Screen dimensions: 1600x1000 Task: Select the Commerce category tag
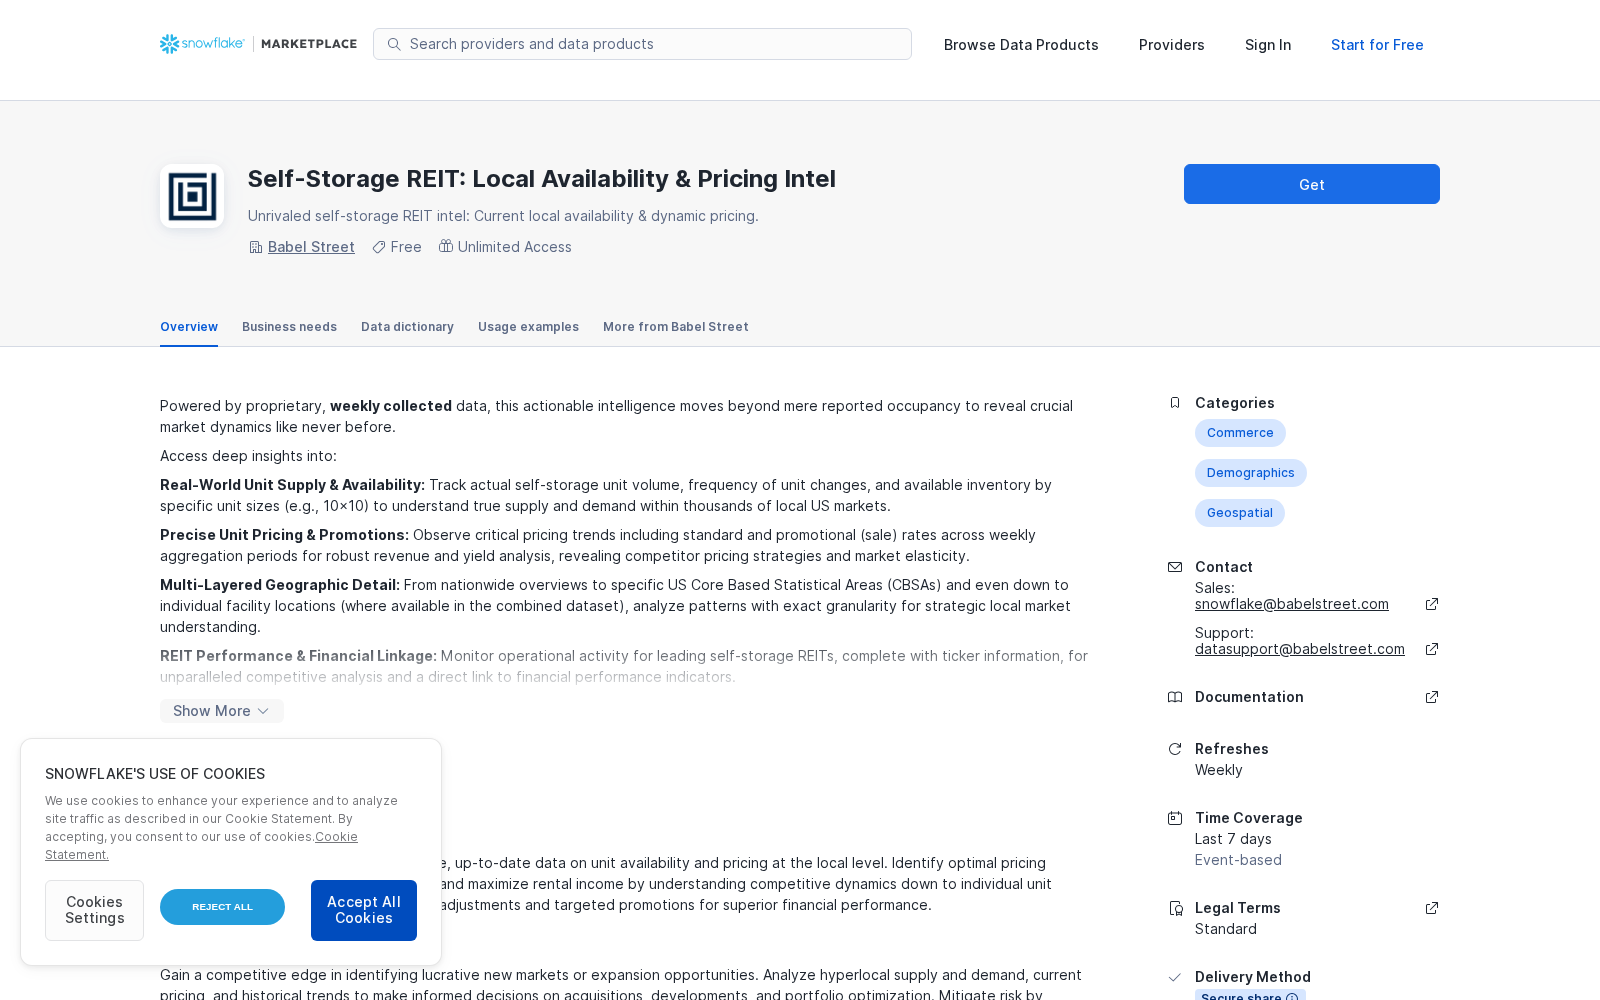pyautogui.click(x=1240, y=433)
